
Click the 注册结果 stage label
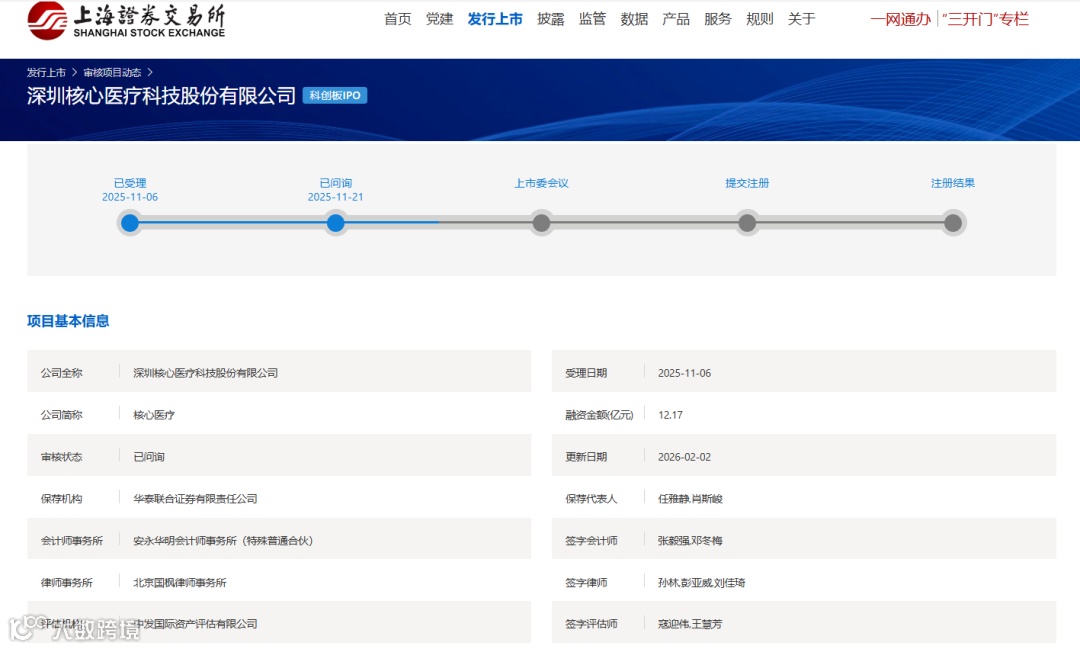(953, 183)
